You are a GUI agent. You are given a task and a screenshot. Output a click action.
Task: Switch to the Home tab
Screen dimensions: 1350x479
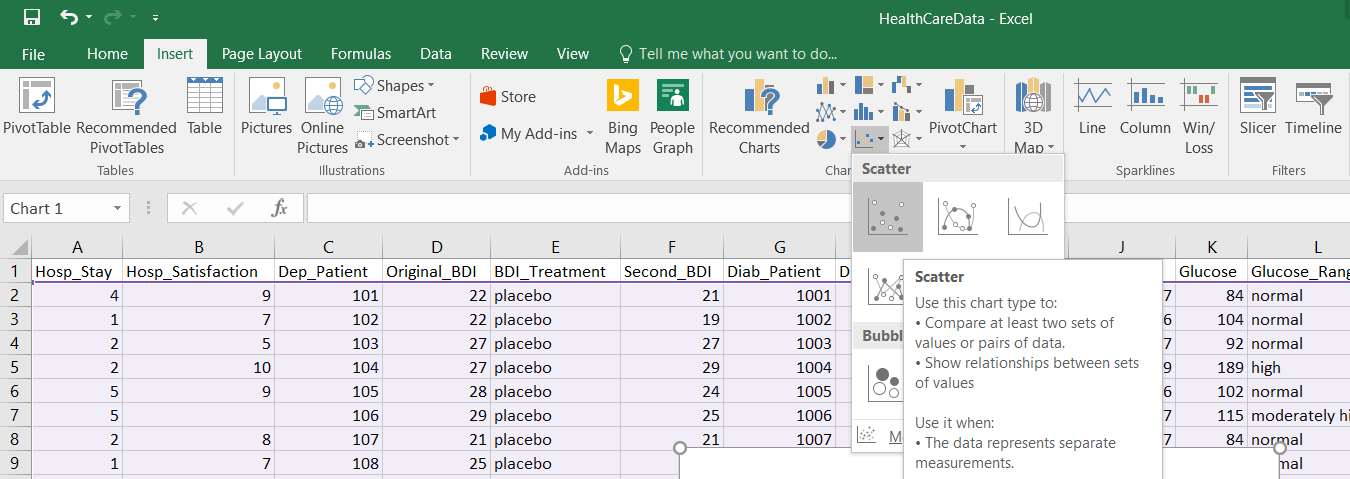point(107,54)
